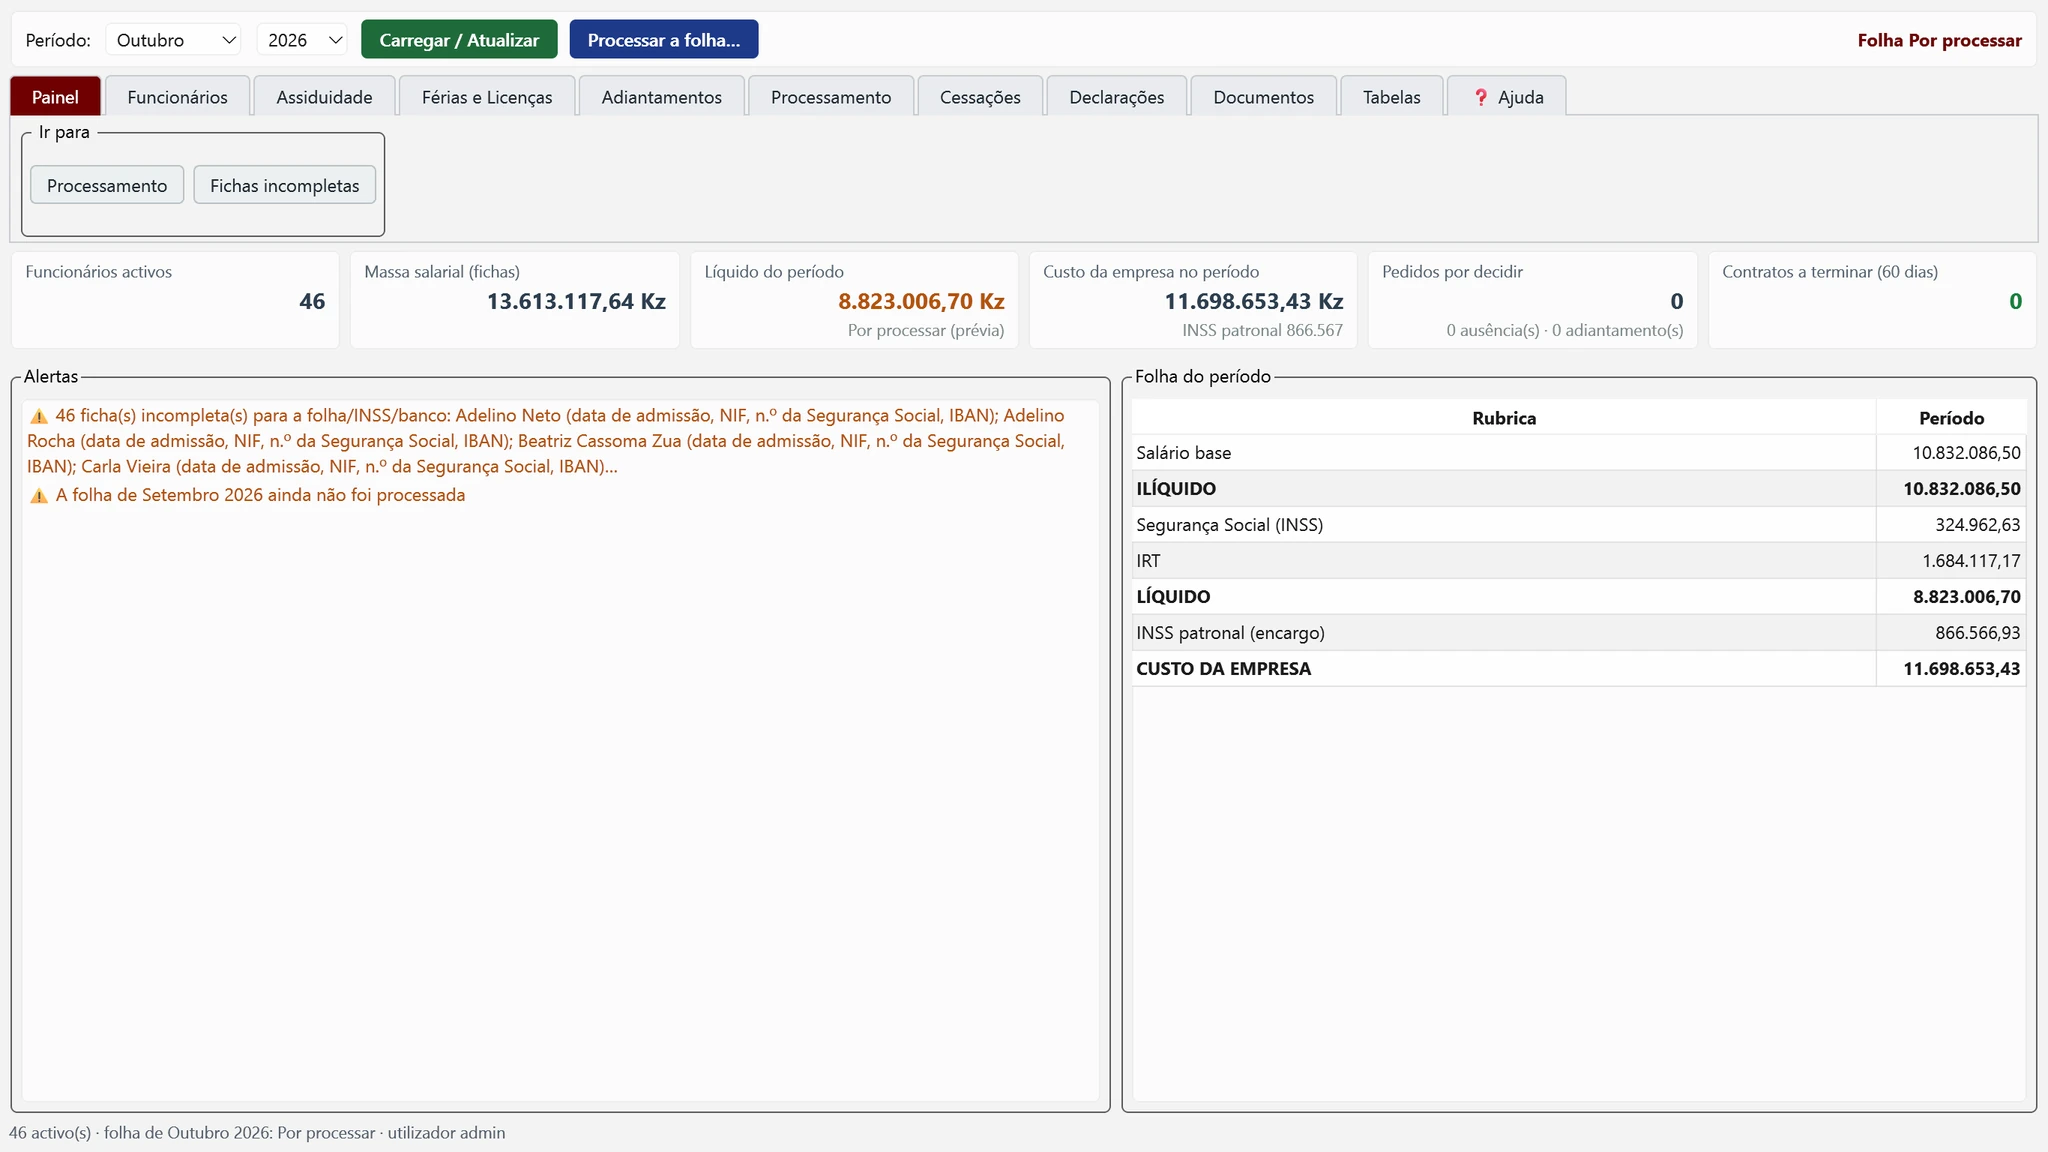Open the Cessações tab
Screen dimensions: 2048x1152
coord(980,97)
